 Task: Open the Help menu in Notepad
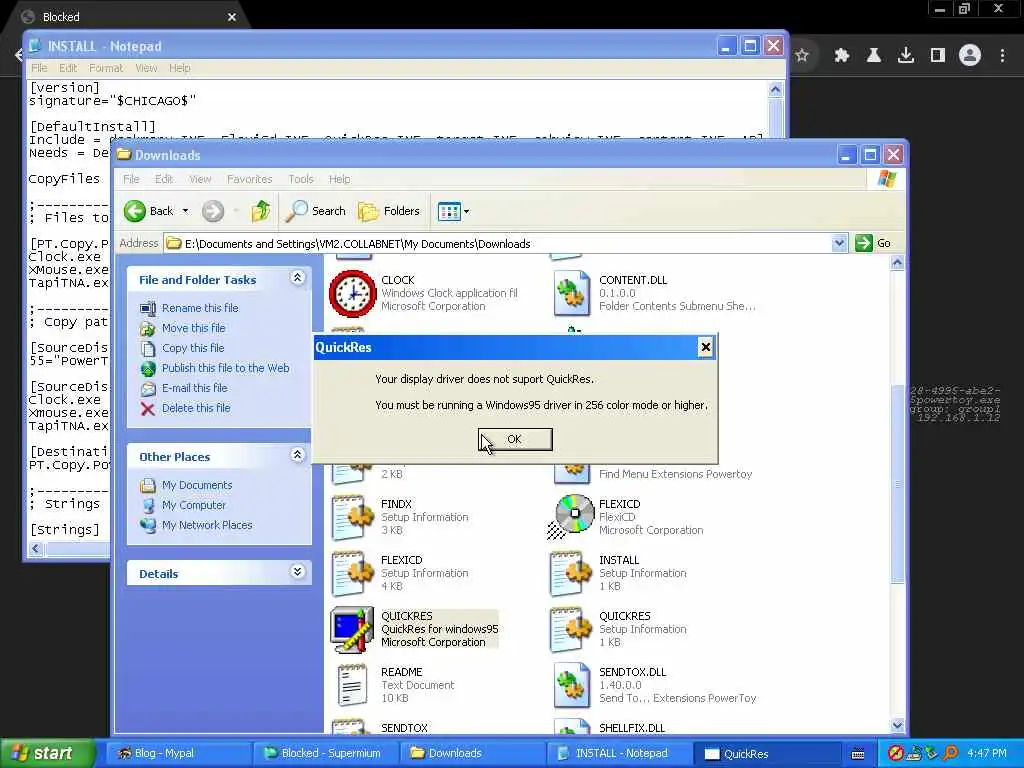[180, 68]
